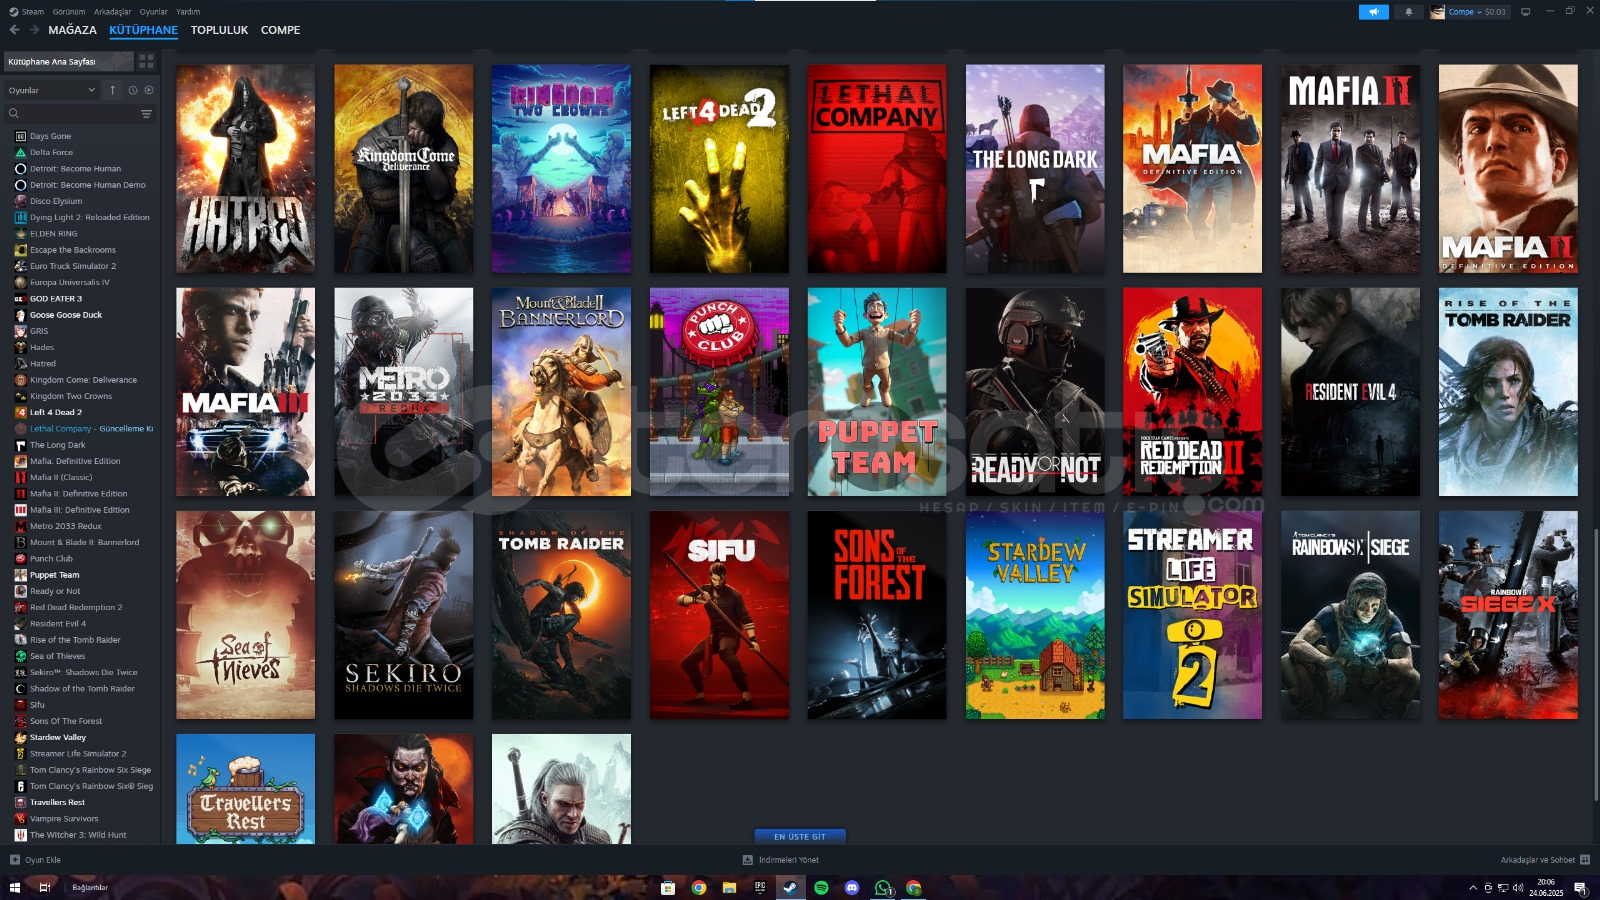Click the library vertical scrollbar

click(1595, 664)
